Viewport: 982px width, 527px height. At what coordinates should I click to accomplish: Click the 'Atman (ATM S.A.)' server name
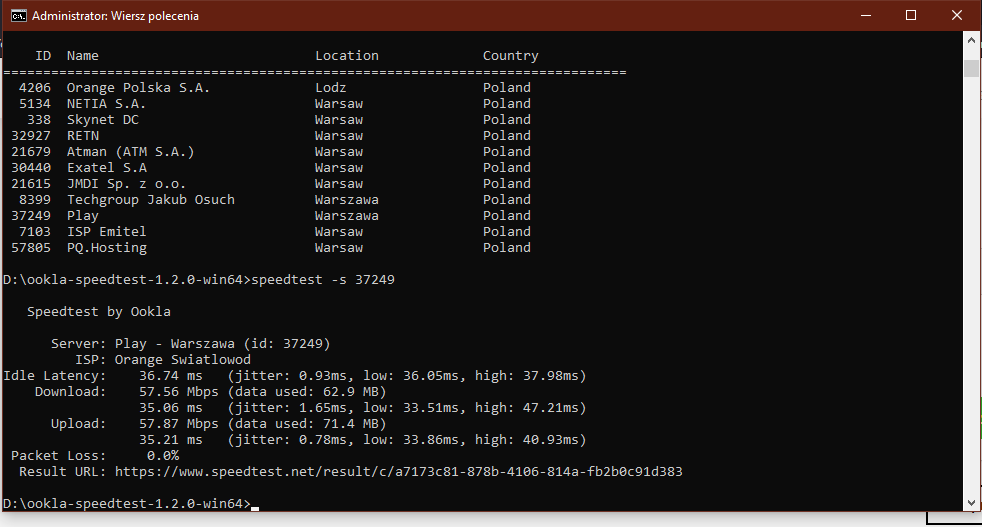pyautogui.click(x=131, y=152)
